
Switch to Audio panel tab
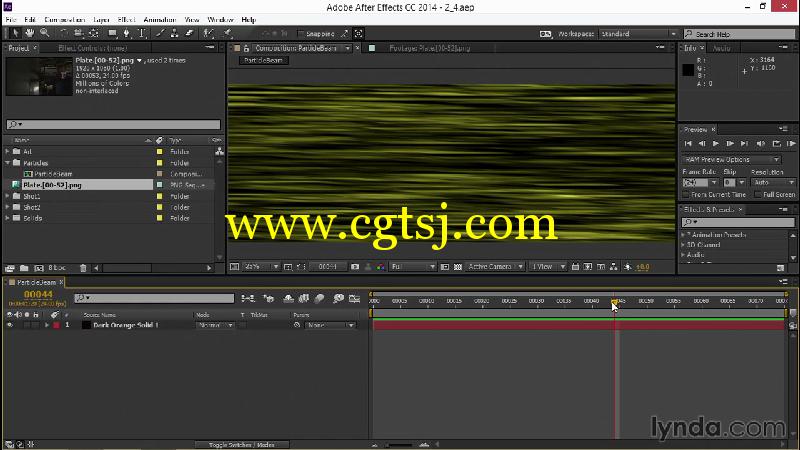(x=721, y=48)
